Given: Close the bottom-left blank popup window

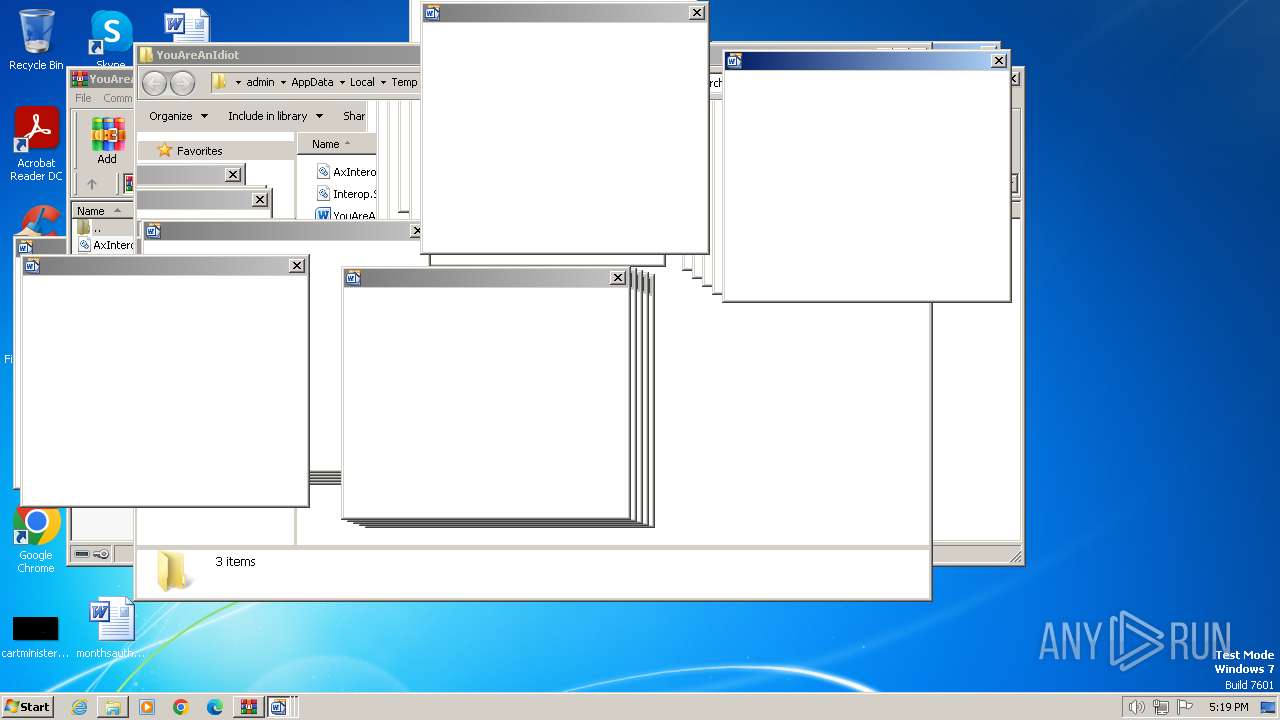Looking at the screenshot, I should [297, 266].
